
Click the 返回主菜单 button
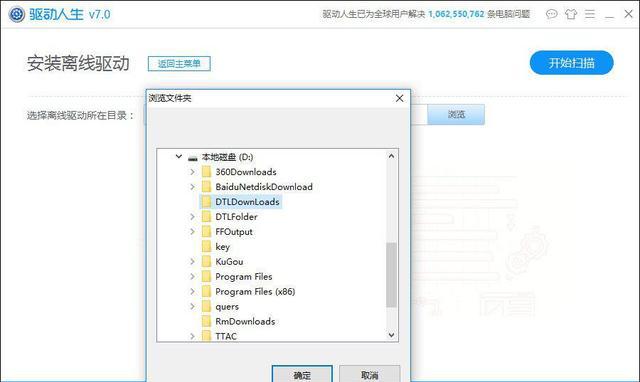tap(179, 64)
